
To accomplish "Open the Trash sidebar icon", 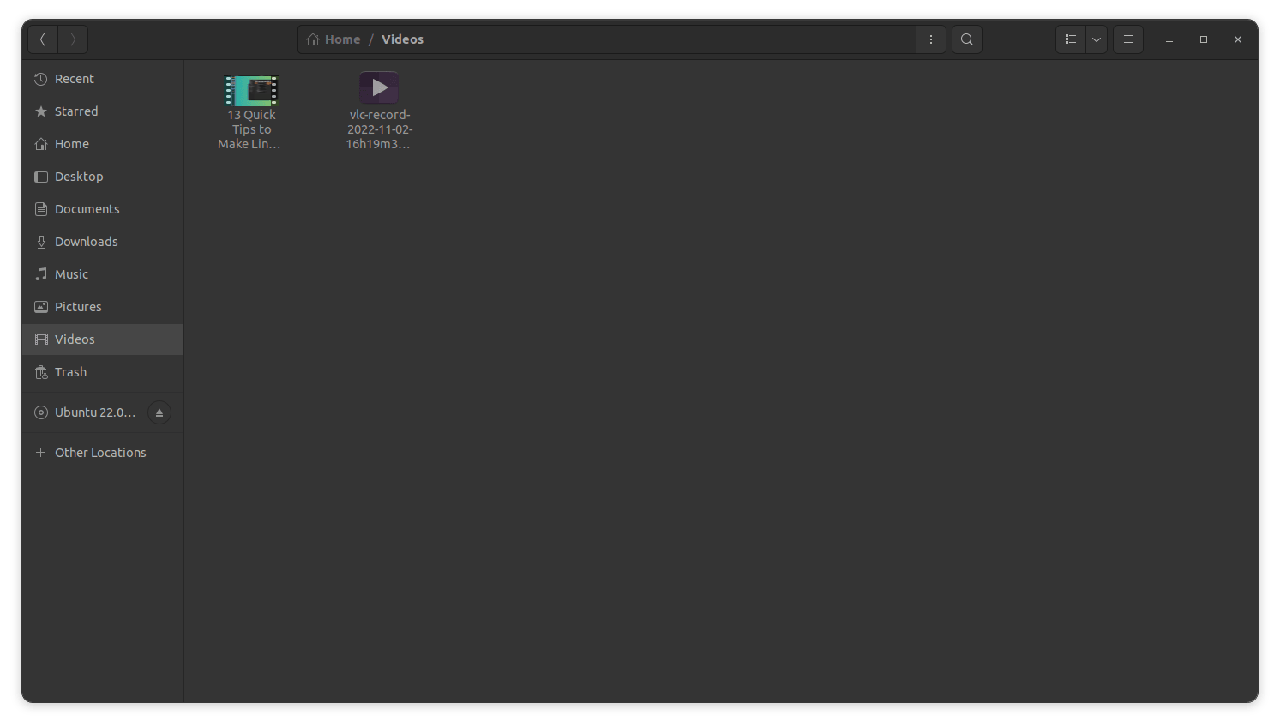I will [x=41, y=372].
